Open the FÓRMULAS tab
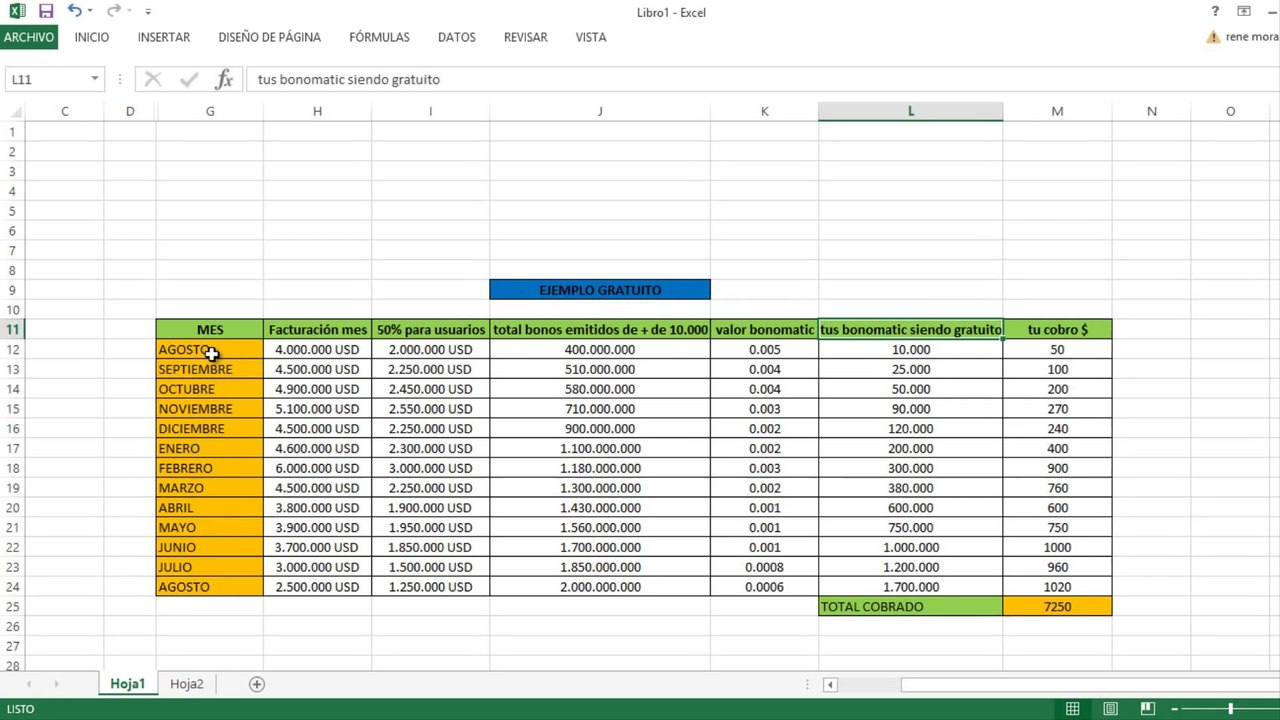The width and height of the screenshot is (1280, 720). 379,37
